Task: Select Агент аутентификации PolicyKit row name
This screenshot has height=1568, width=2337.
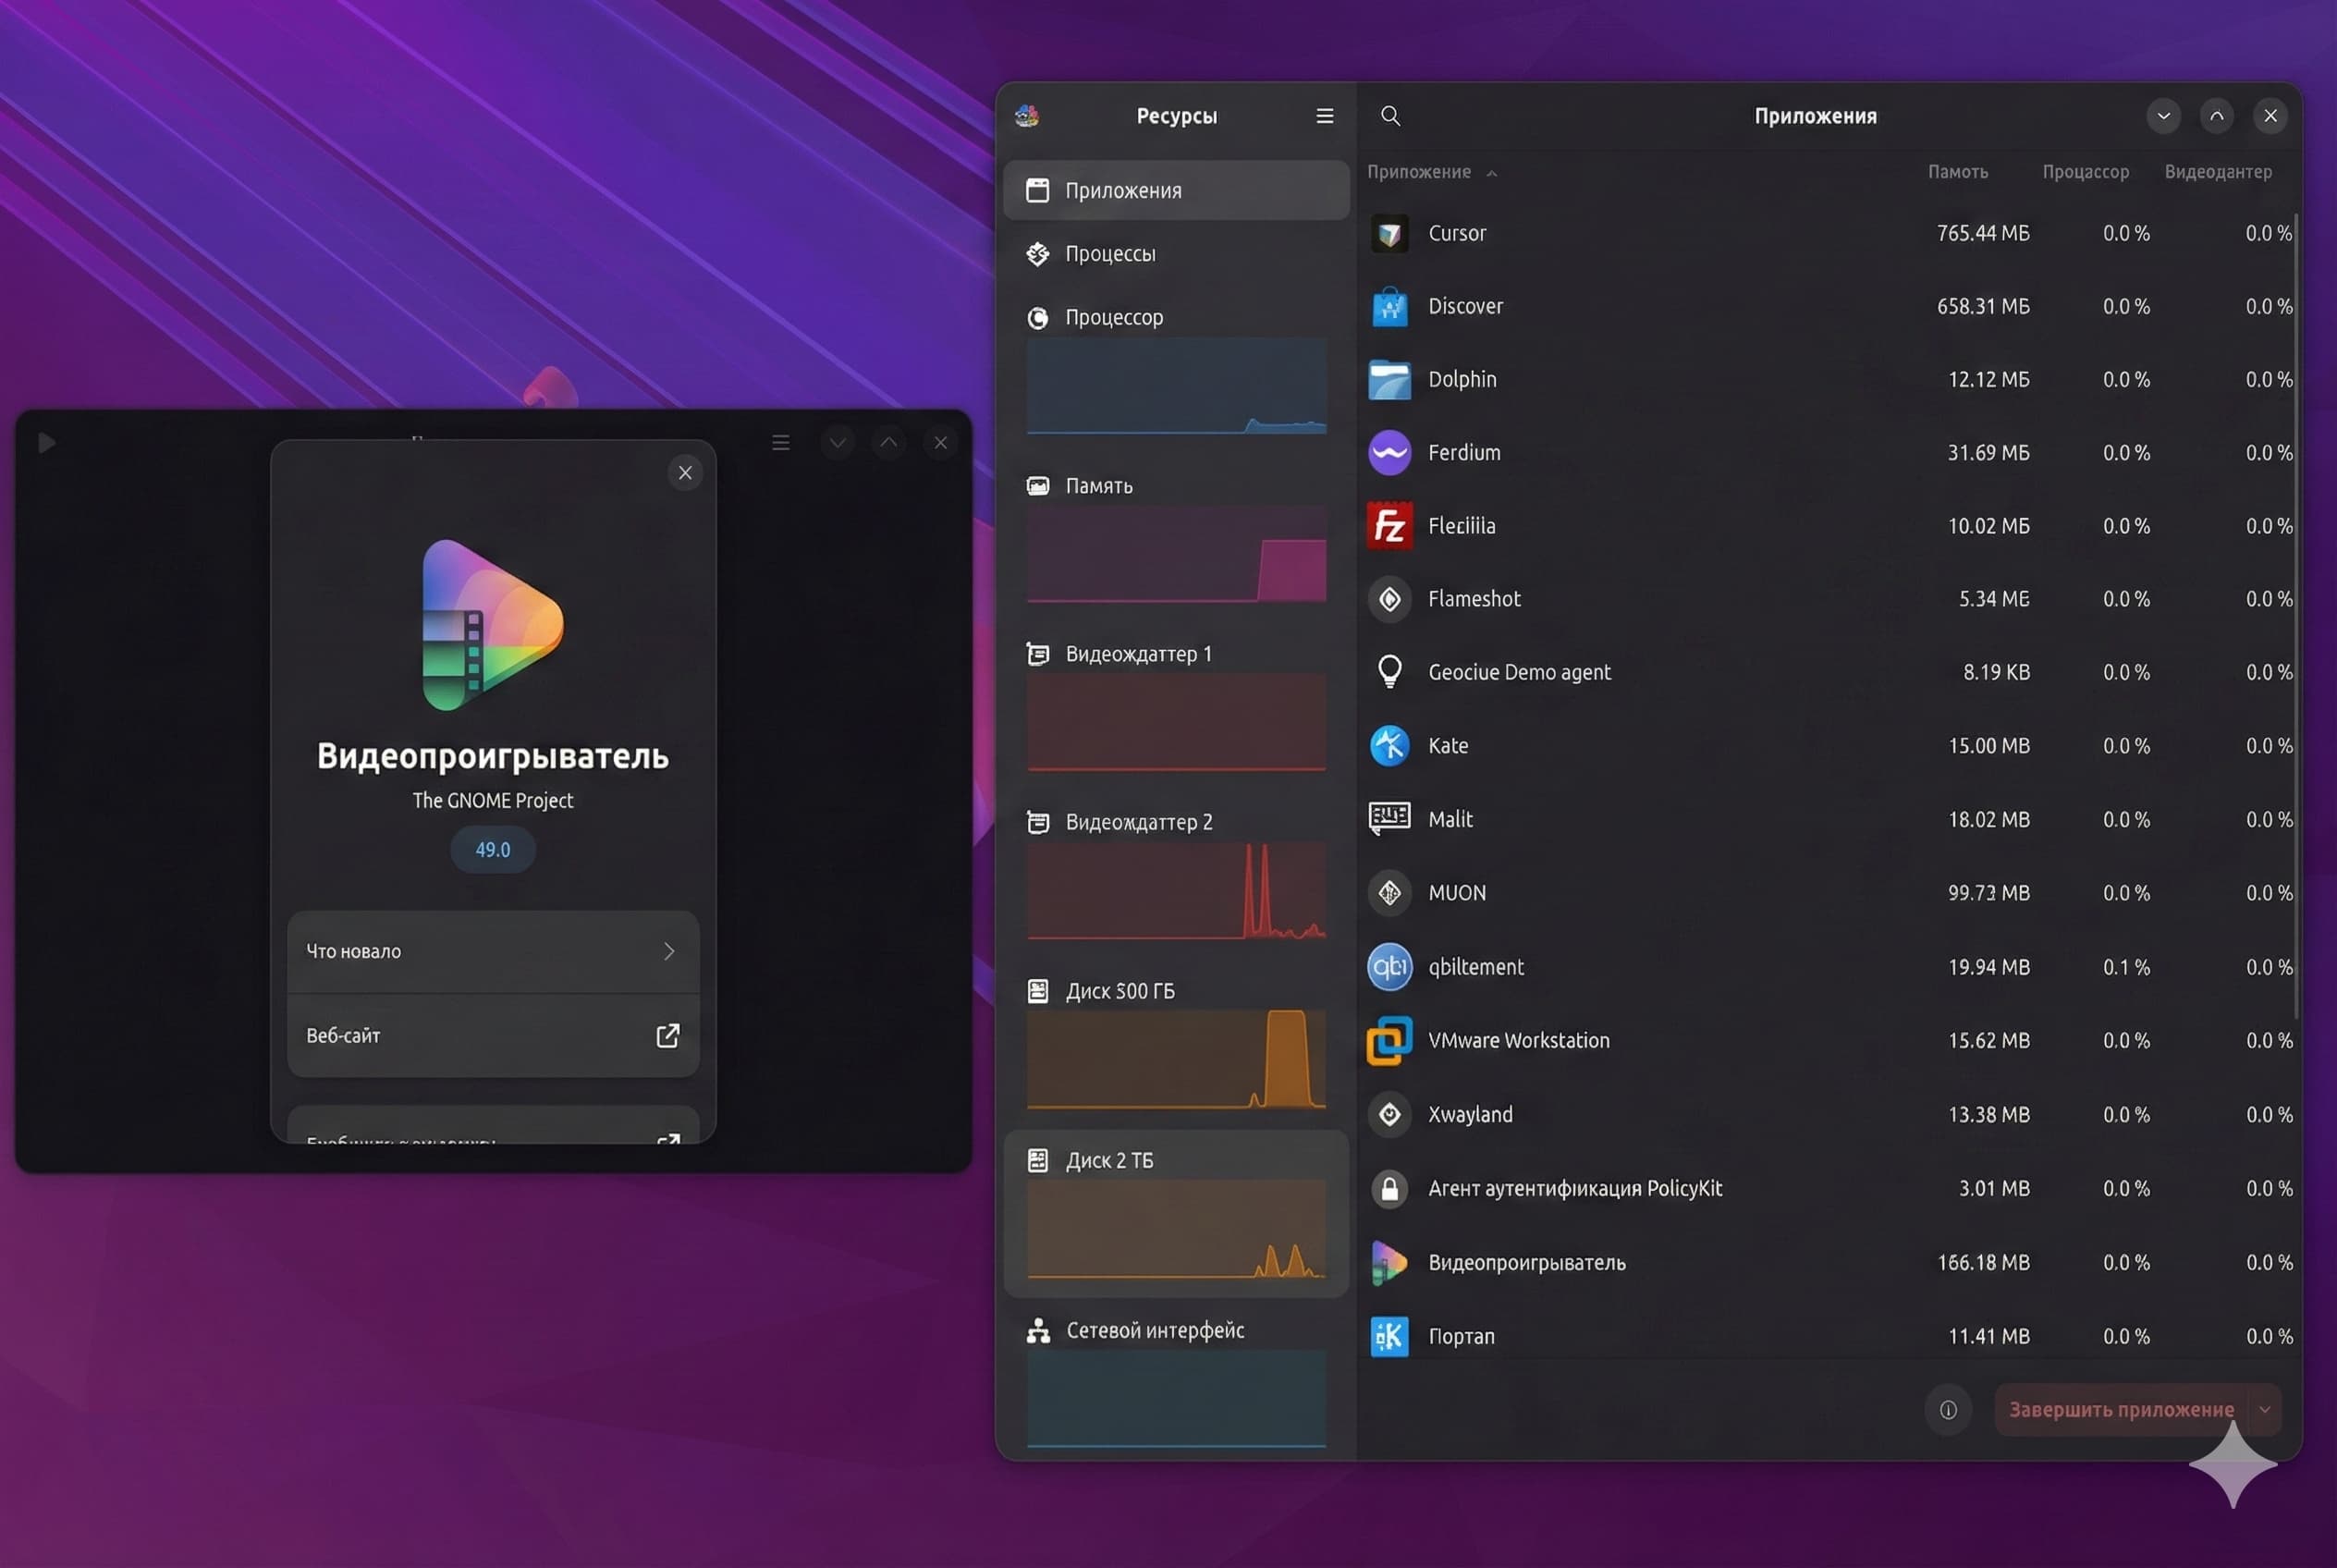Action: 1575,1189
